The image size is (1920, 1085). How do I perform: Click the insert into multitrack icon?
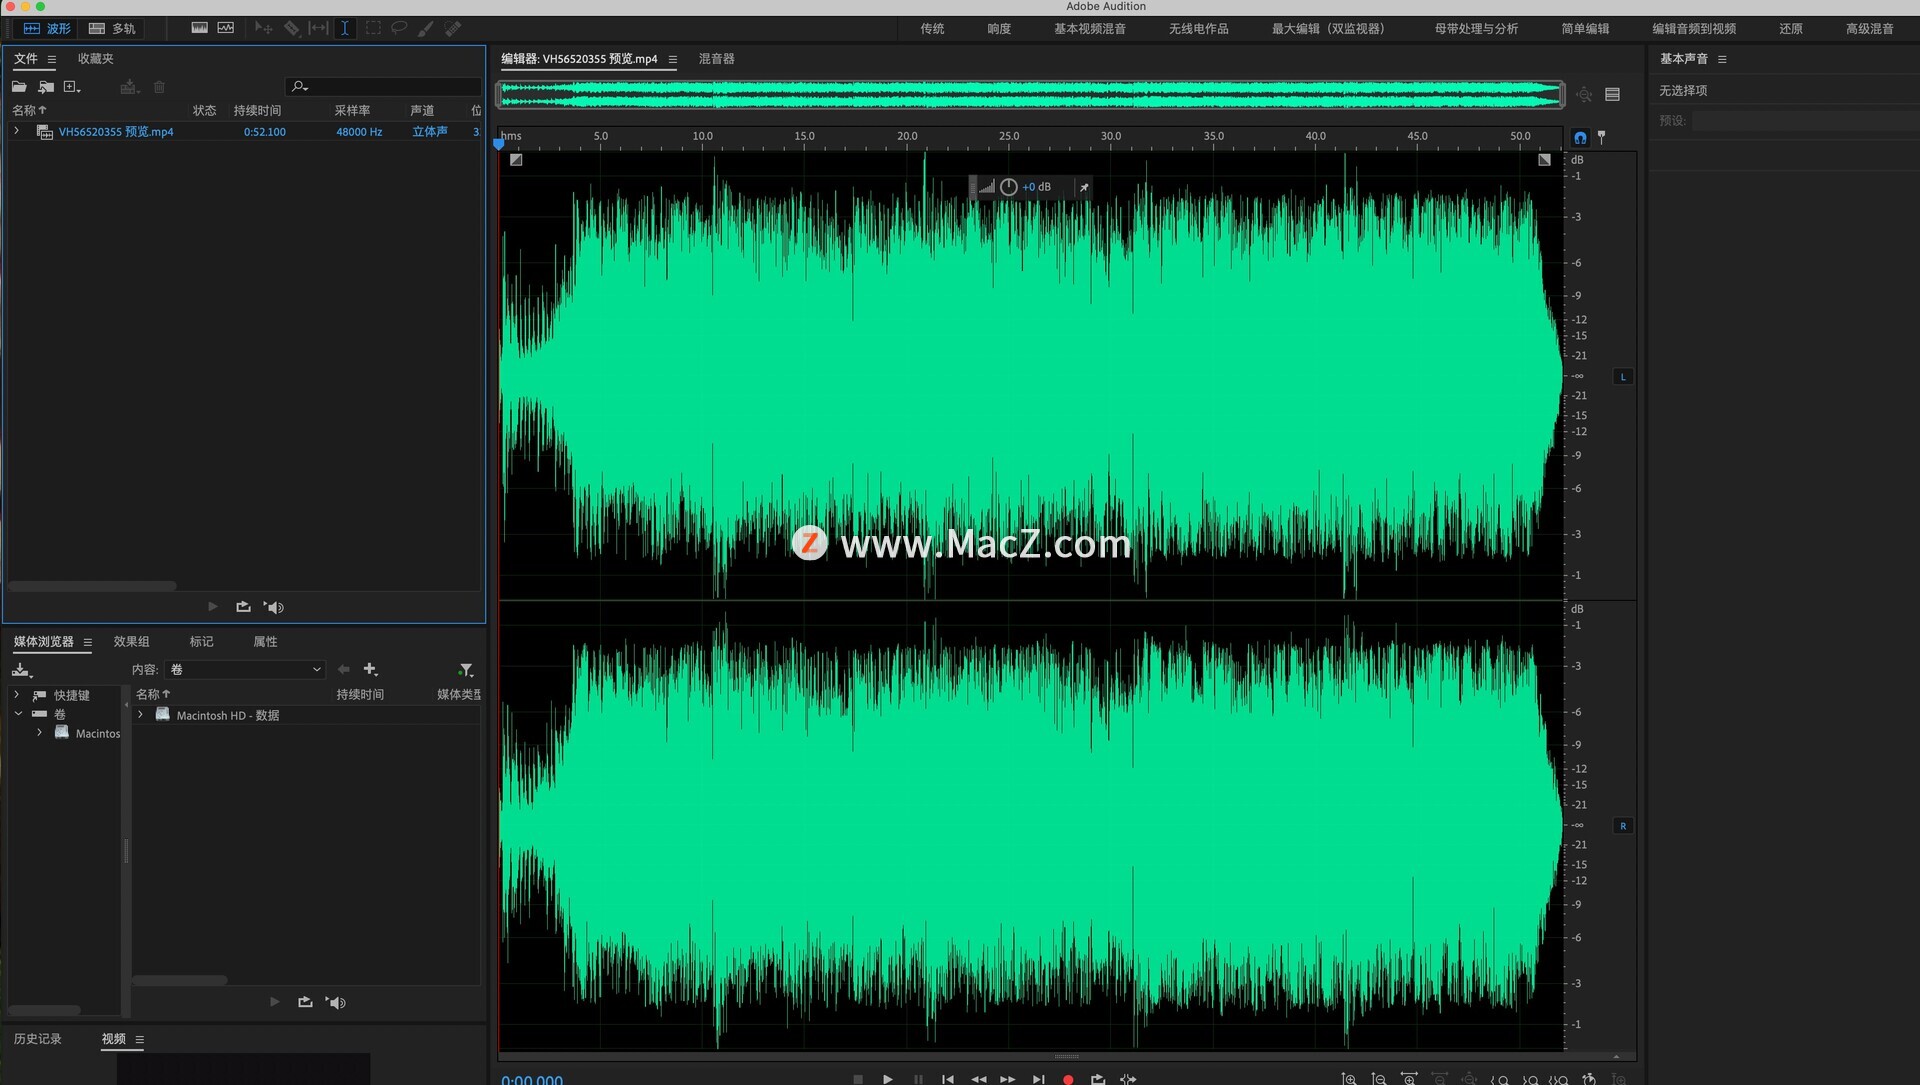pyautogui.click(x=129, y=87)
